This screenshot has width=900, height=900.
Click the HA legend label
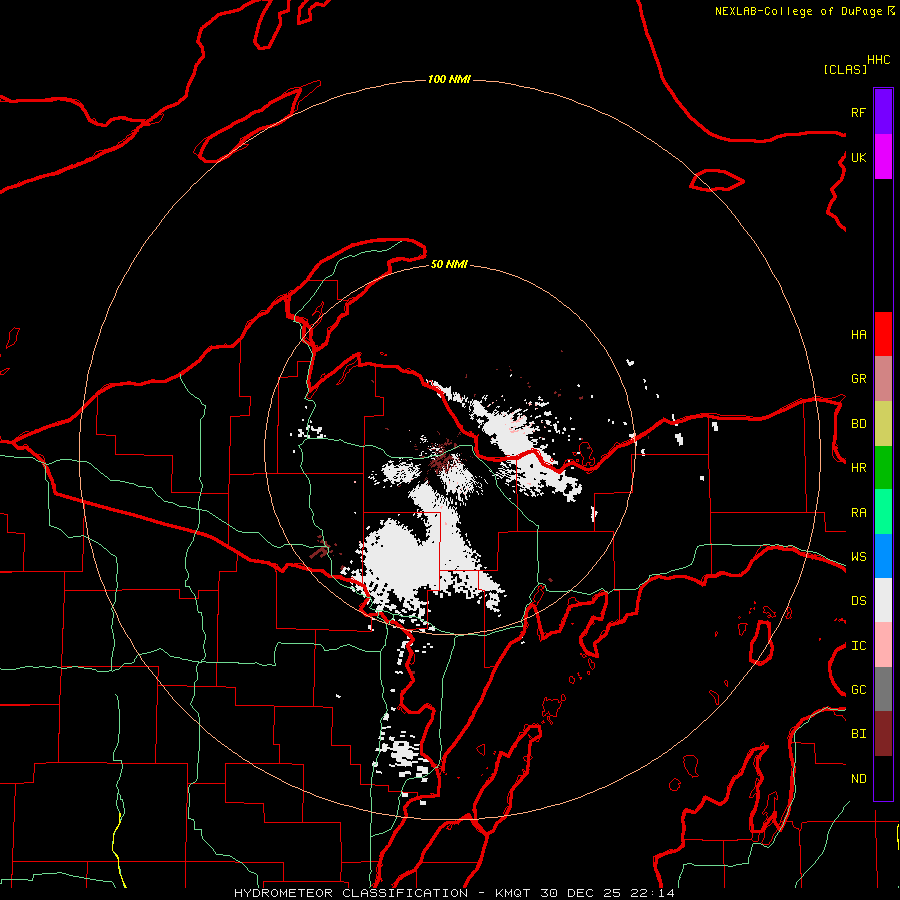(858, 334)
